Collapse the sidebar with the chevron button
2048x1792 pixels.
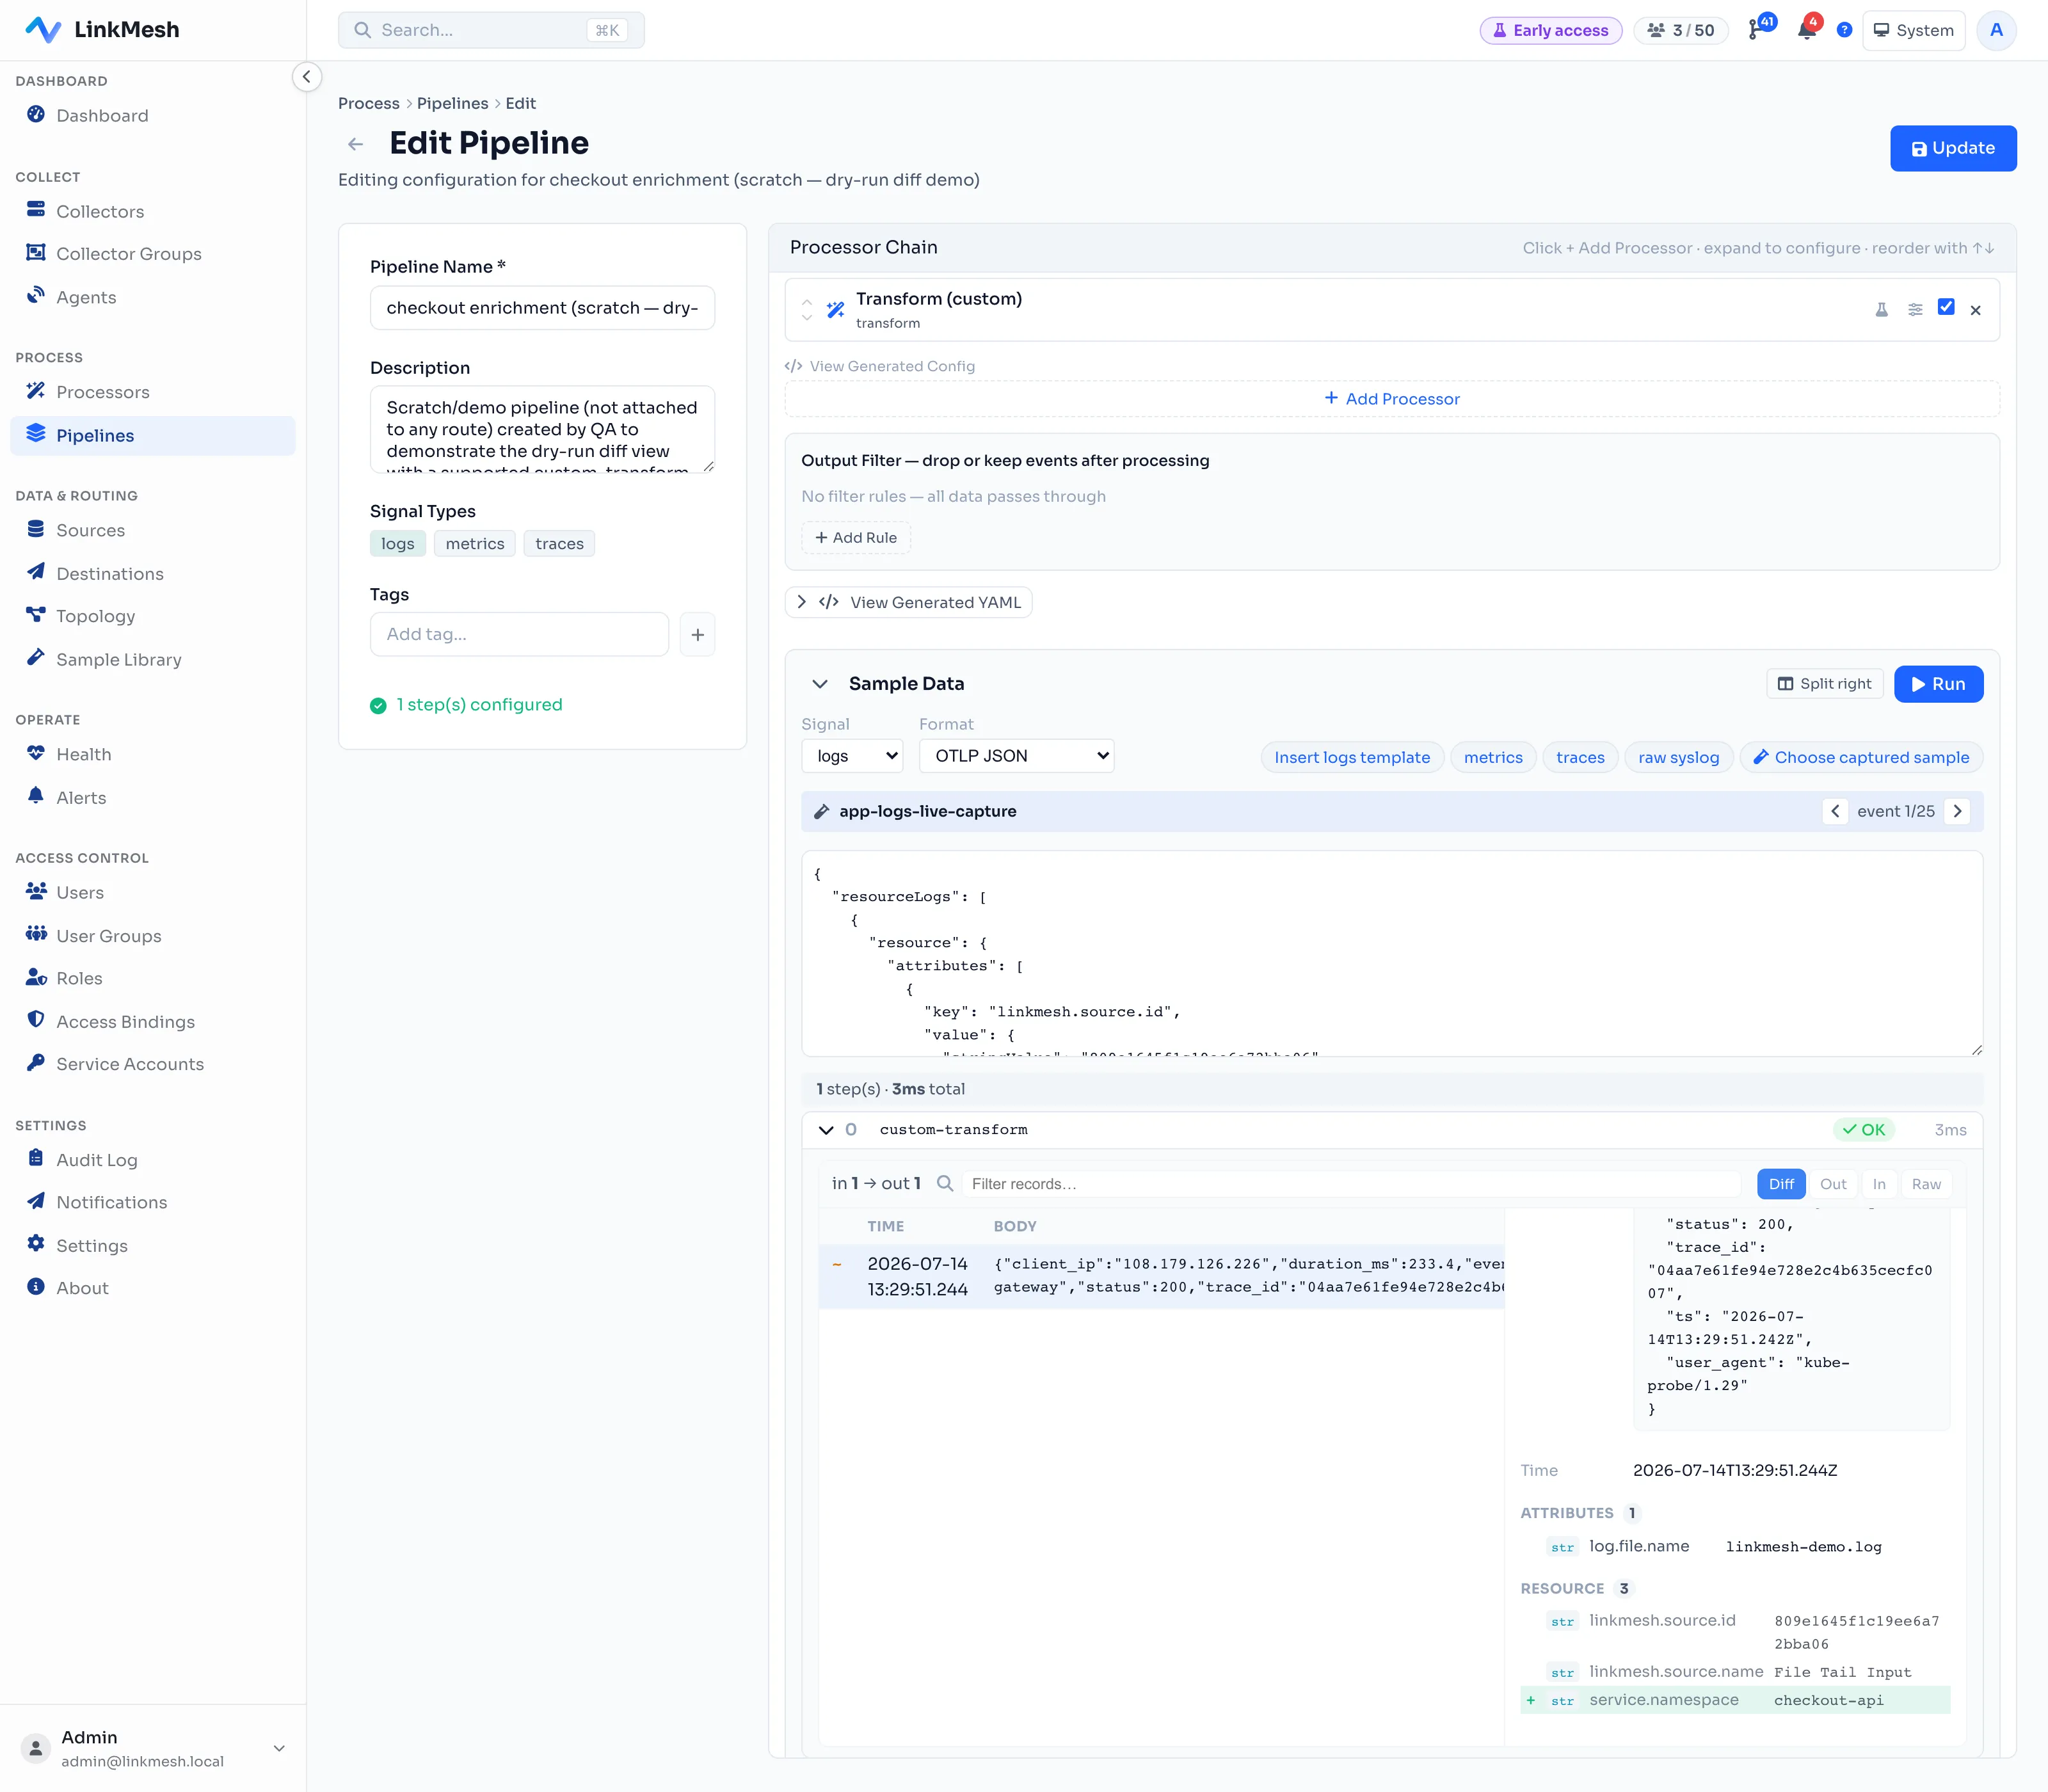point(307,77)
